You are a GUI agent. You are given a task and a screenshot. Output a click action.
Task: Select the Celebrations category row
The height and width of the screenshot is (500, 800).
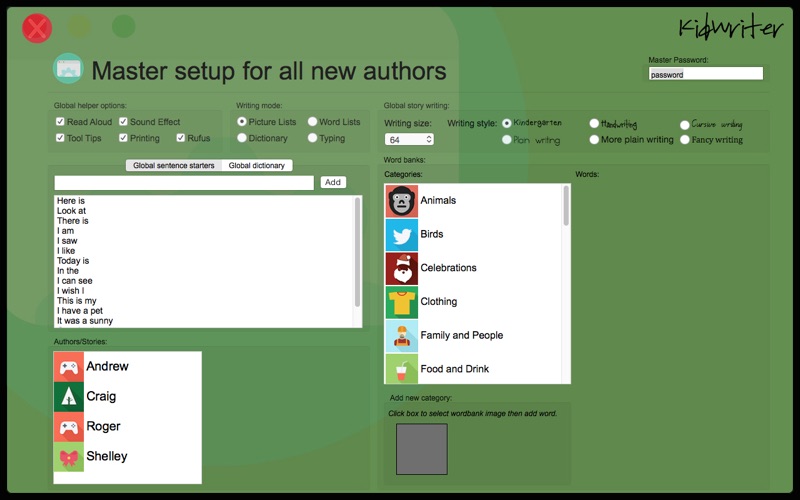pos(473,268)
